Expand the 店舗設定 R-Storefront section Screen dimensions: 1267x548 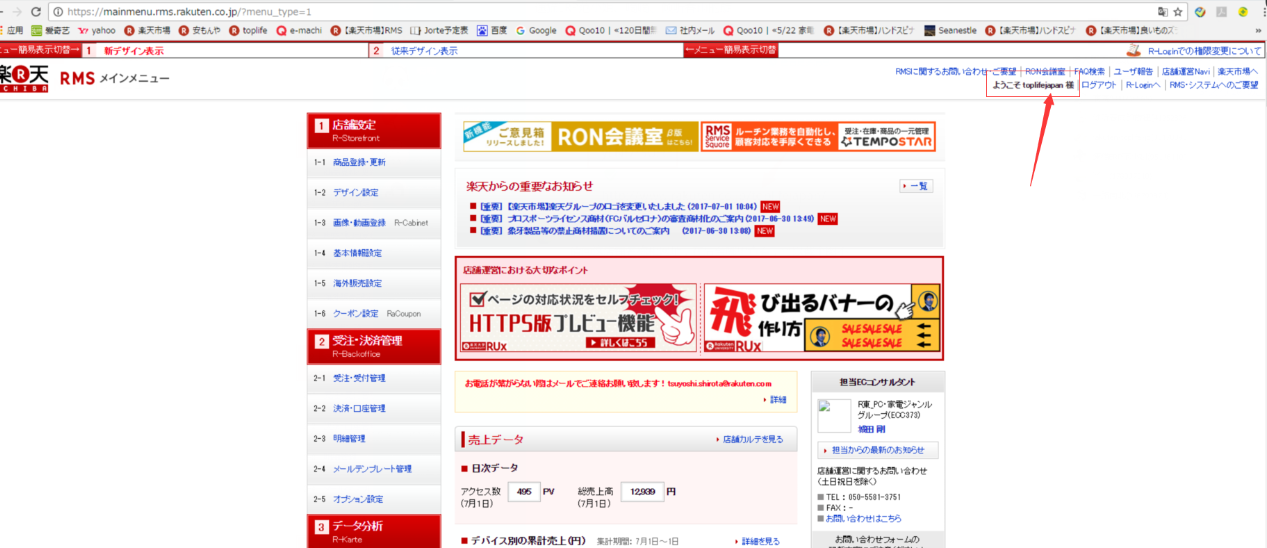pyautogui.click(x=373, y=130)
